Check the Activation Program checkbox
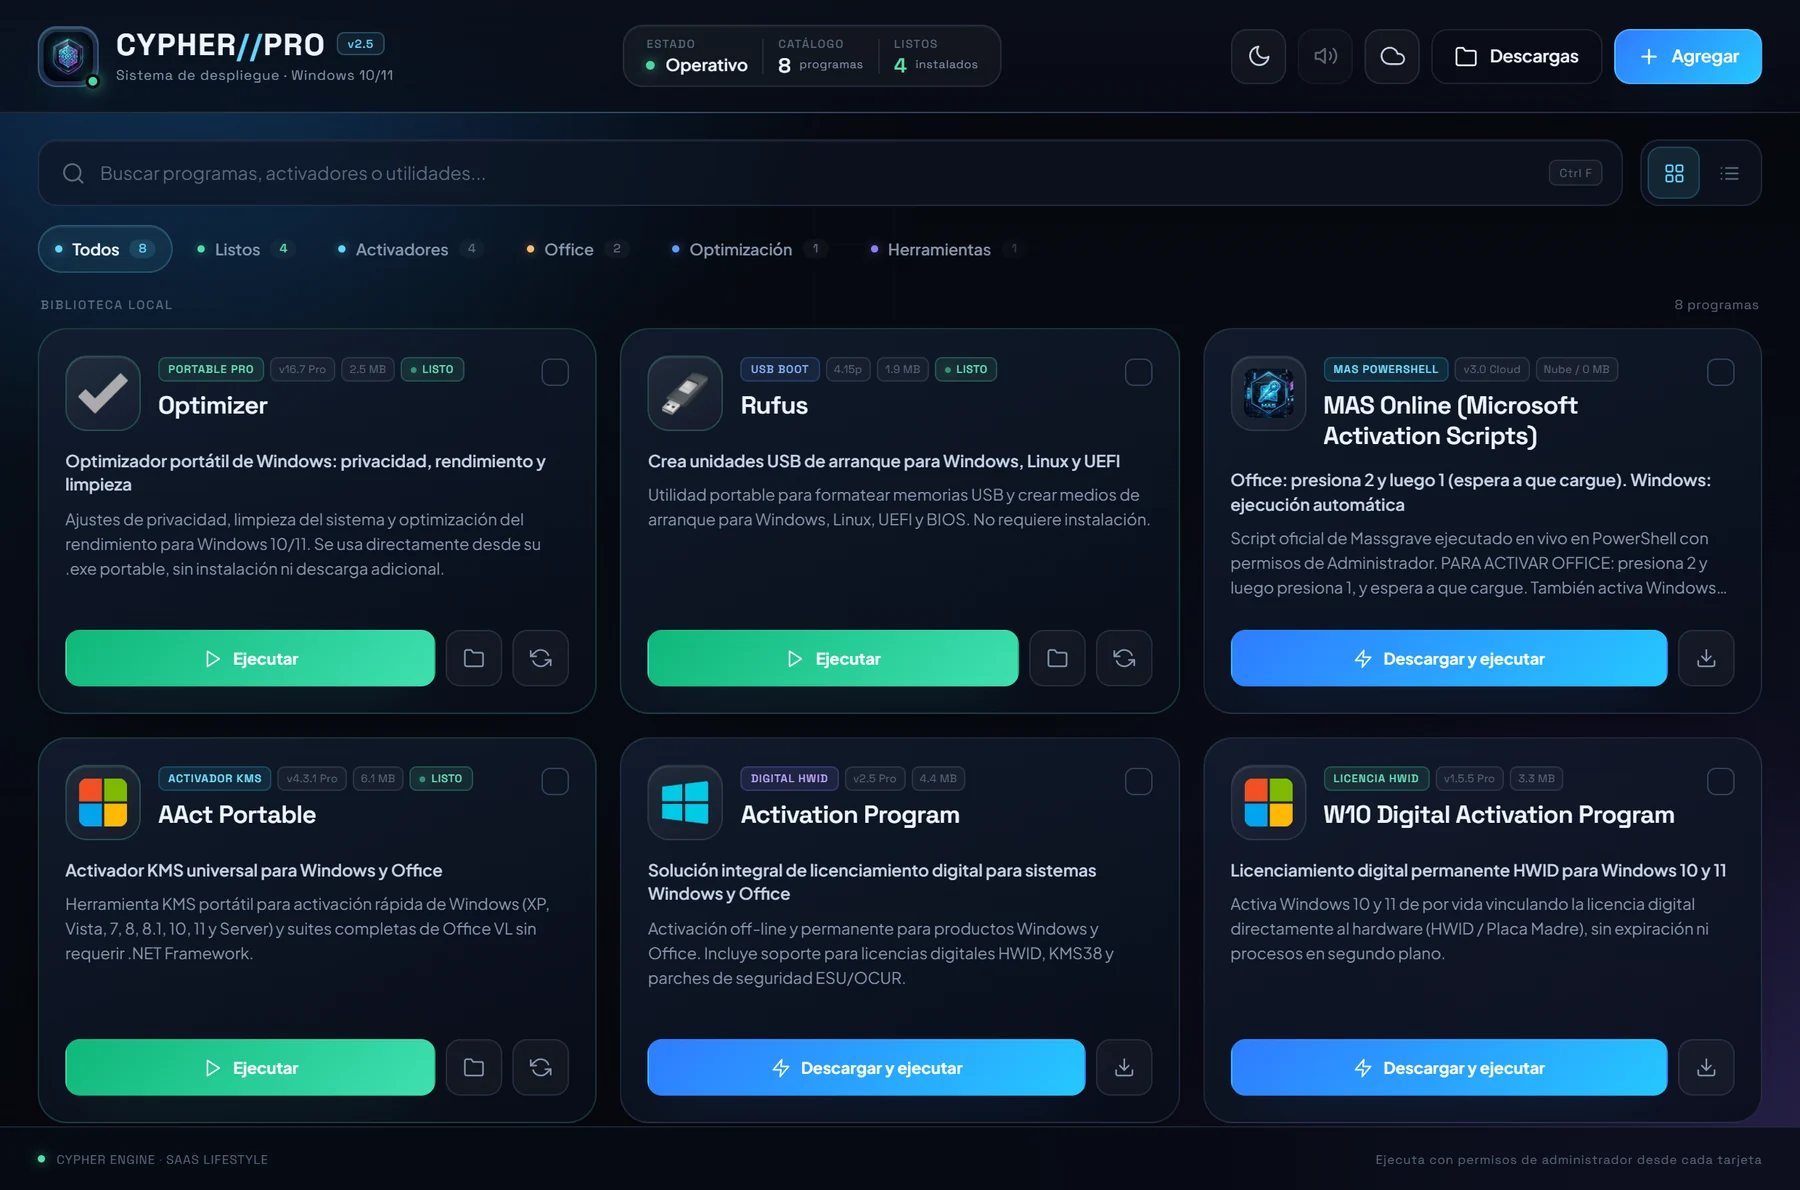This screenshot has width=1800, height=1190. [1138, 781]
